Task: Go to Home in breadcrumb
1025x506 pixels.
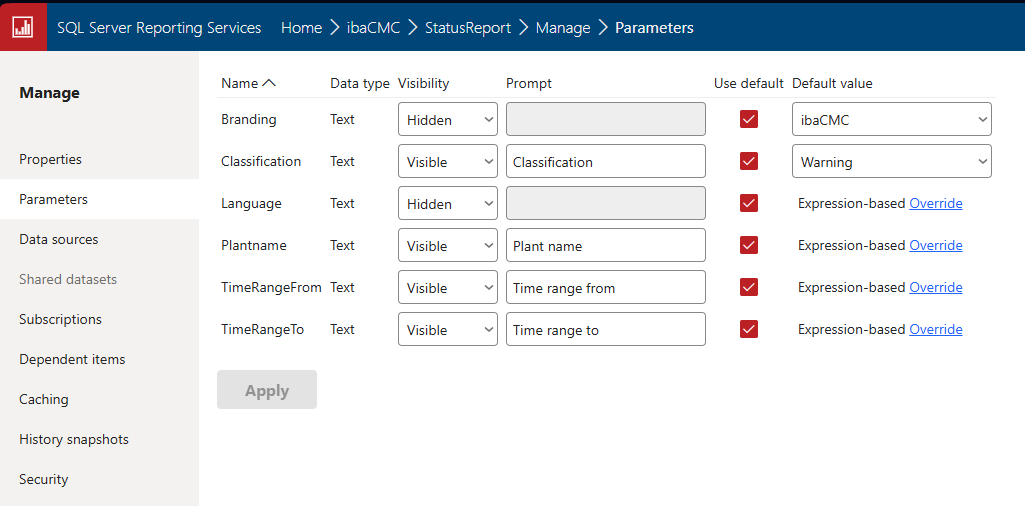Action: pyautogui.click(x=301, y=28)
